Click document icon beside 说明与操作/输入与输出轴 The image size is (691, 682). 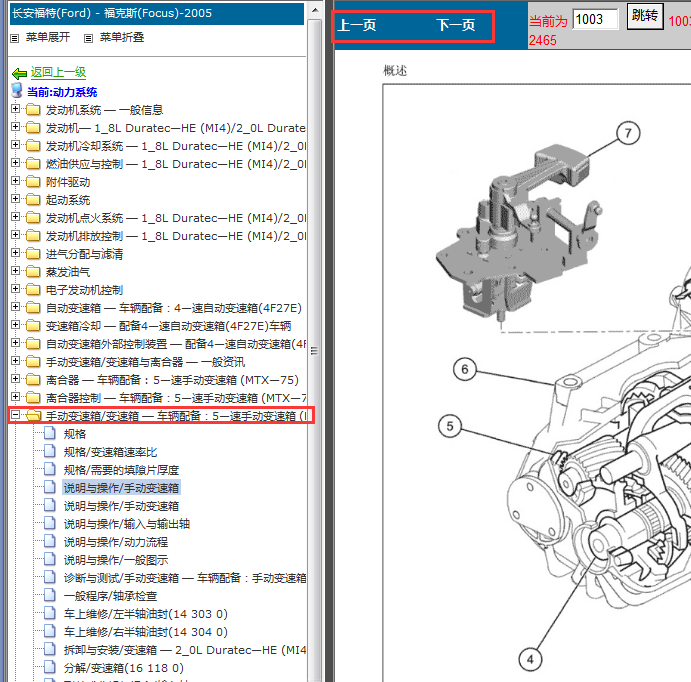point(50,523)
